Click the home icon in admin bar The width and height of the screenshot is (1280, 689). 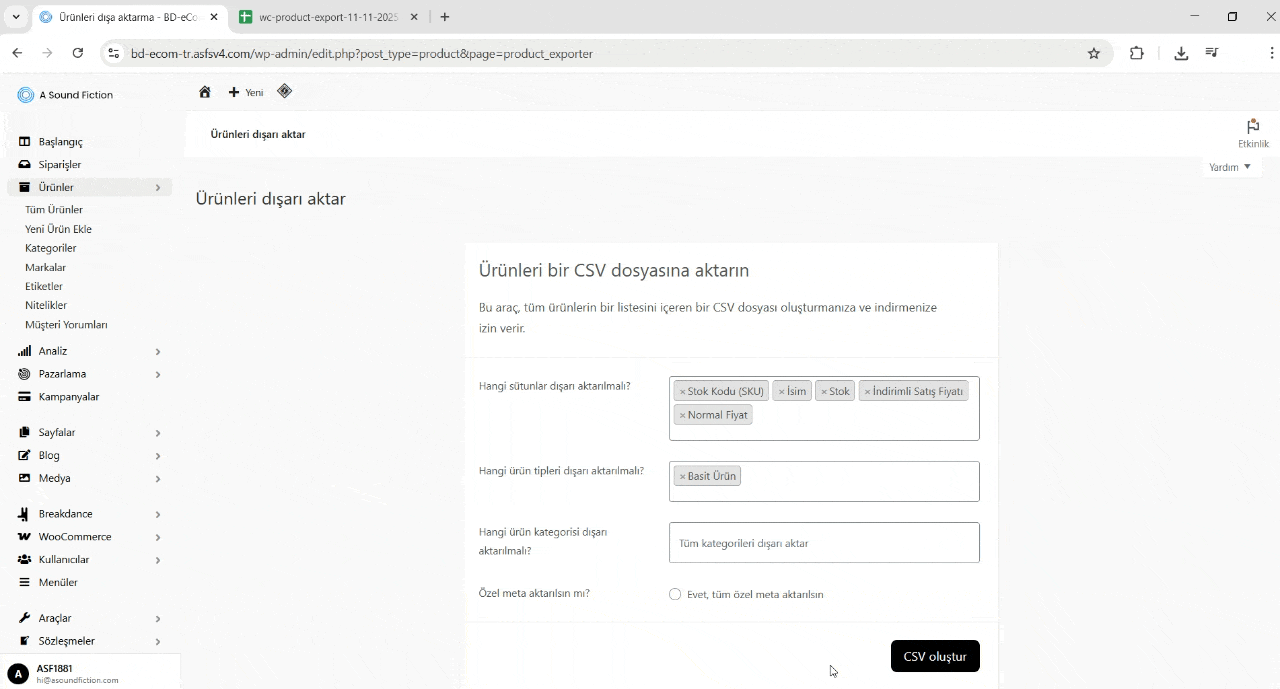pos(205,92)
